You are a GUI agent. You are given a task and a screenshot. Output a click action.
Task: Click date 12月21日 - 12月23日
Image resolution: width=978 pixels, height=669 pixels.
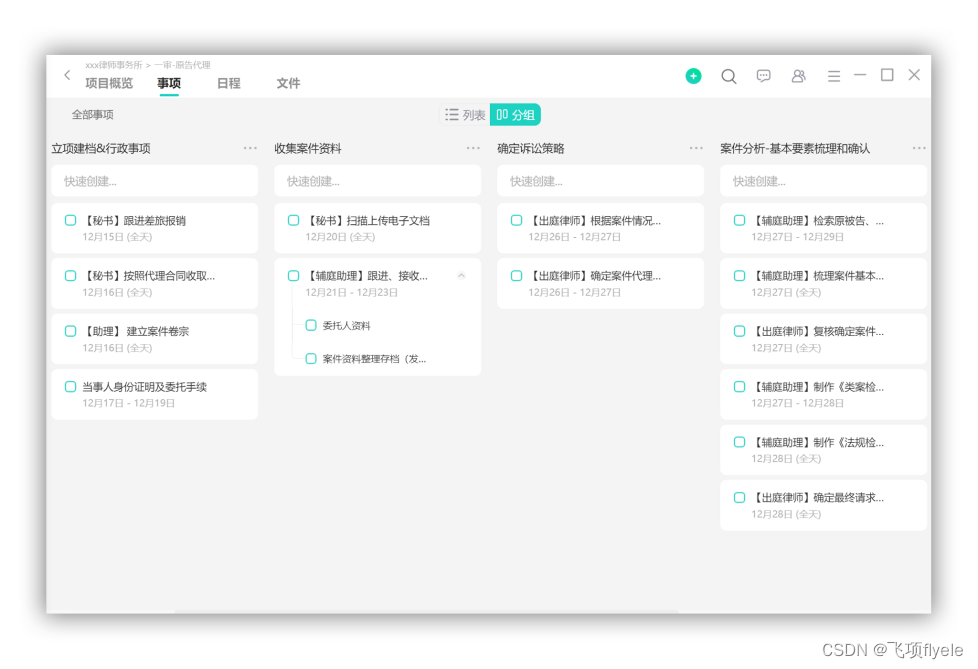(351, 292)
